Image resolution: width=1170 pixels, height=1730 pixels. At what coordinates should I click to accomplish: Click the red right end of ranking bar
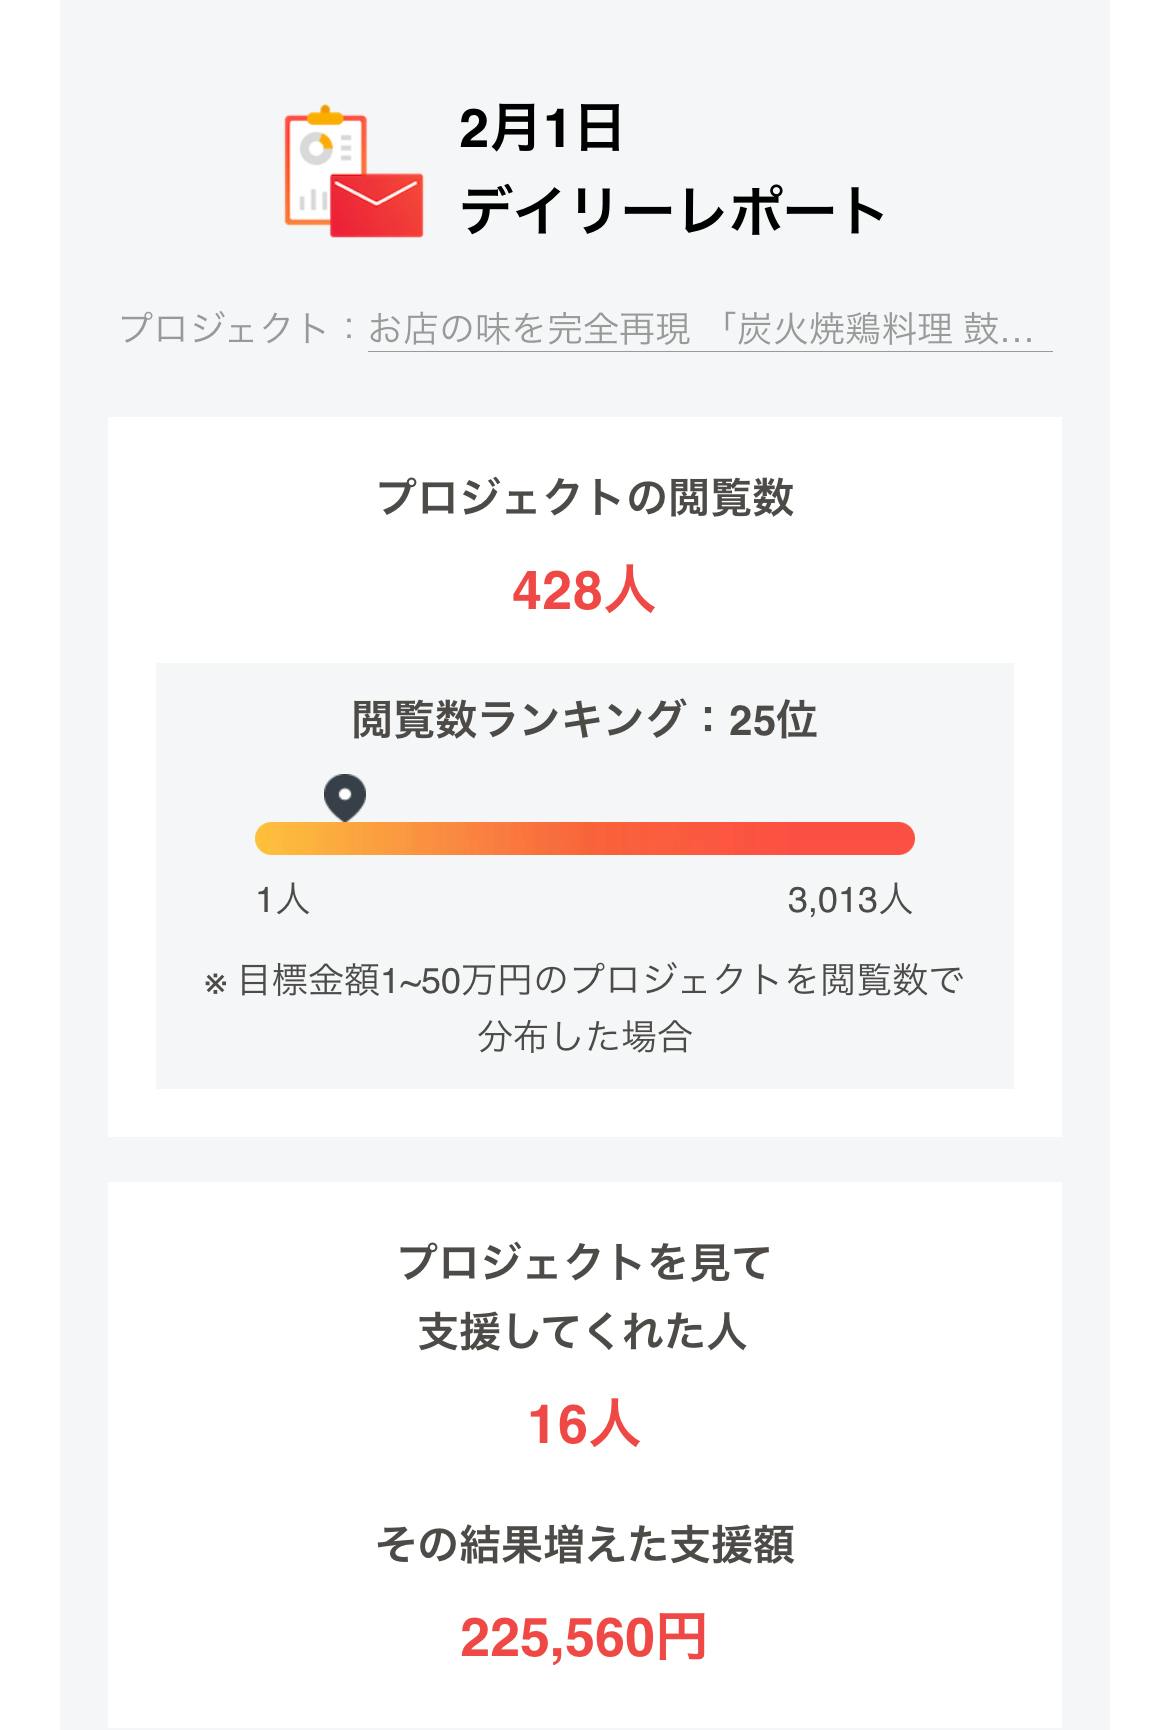pyautogui.click(x=894, y=838)
